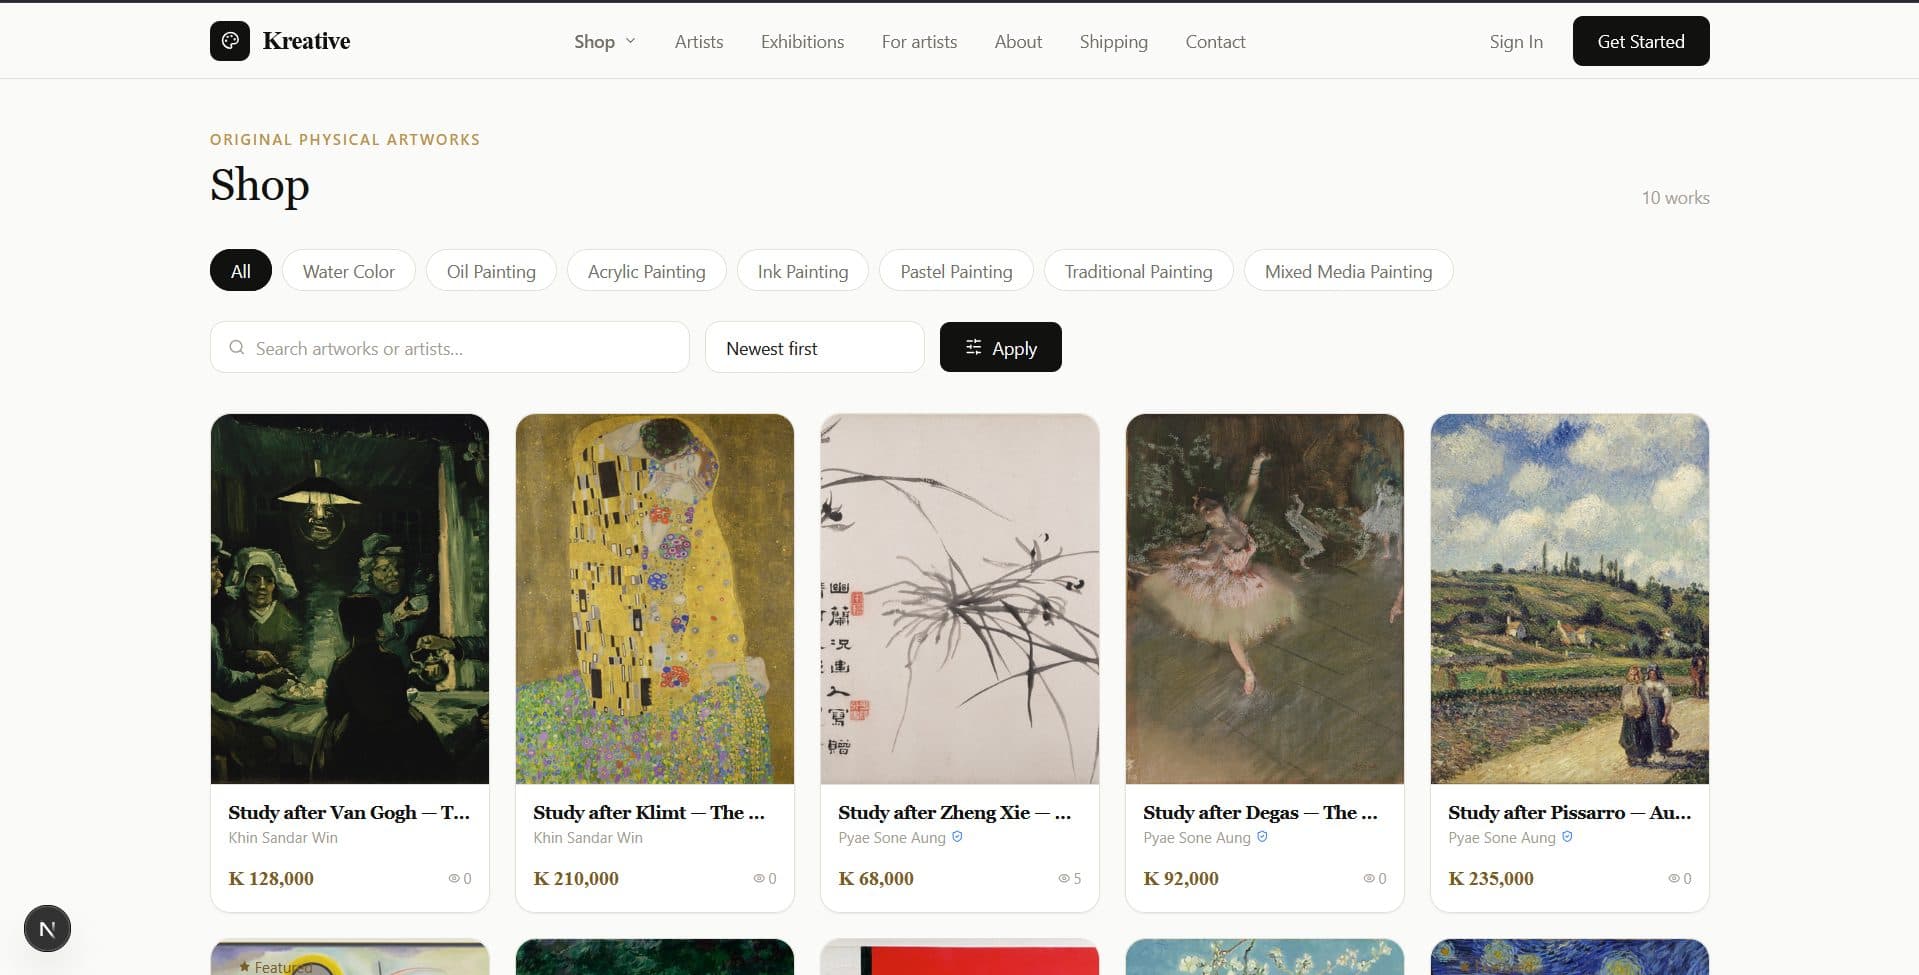Click the Apply filters button
The height and width of the screenshot is (975, 1919).
click(1001, 347)
